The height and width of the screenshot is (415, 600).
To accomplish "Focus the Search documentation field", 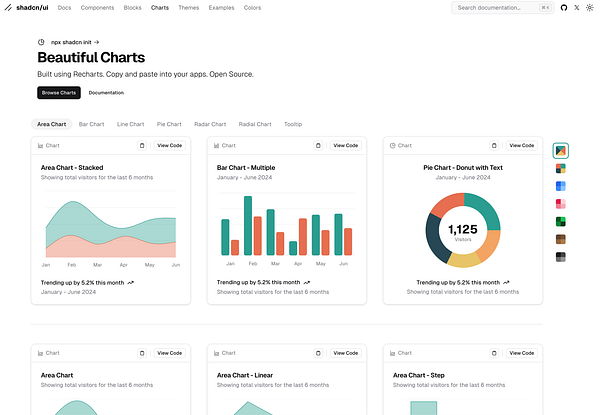I will 502,8.
